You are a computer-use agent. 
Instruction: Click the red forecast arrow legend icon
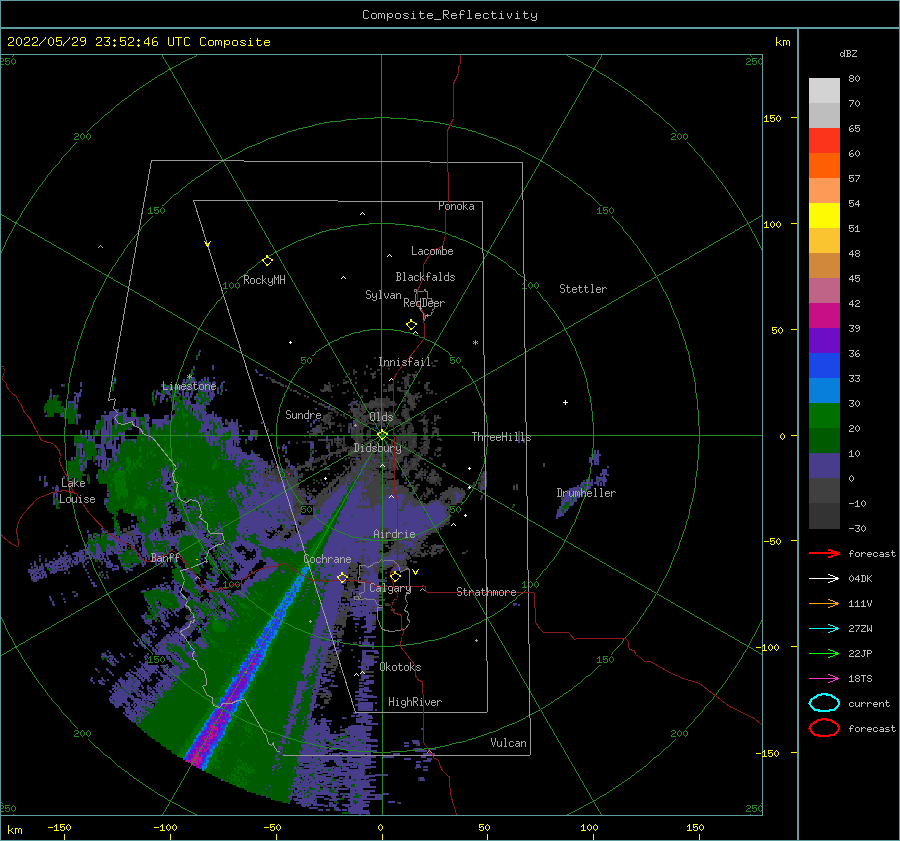pyautogui.click(x=824, y=553)
